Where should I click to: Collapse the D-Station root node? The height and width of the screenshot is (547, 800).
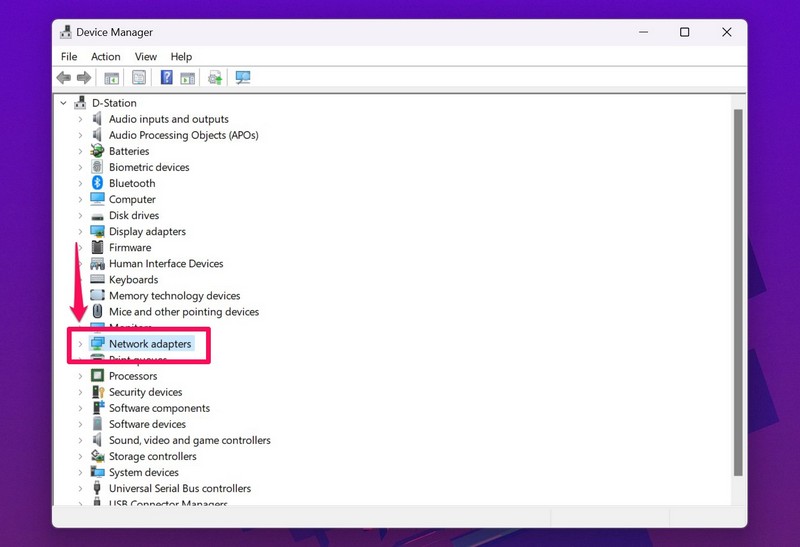click(x=64, y=103)
